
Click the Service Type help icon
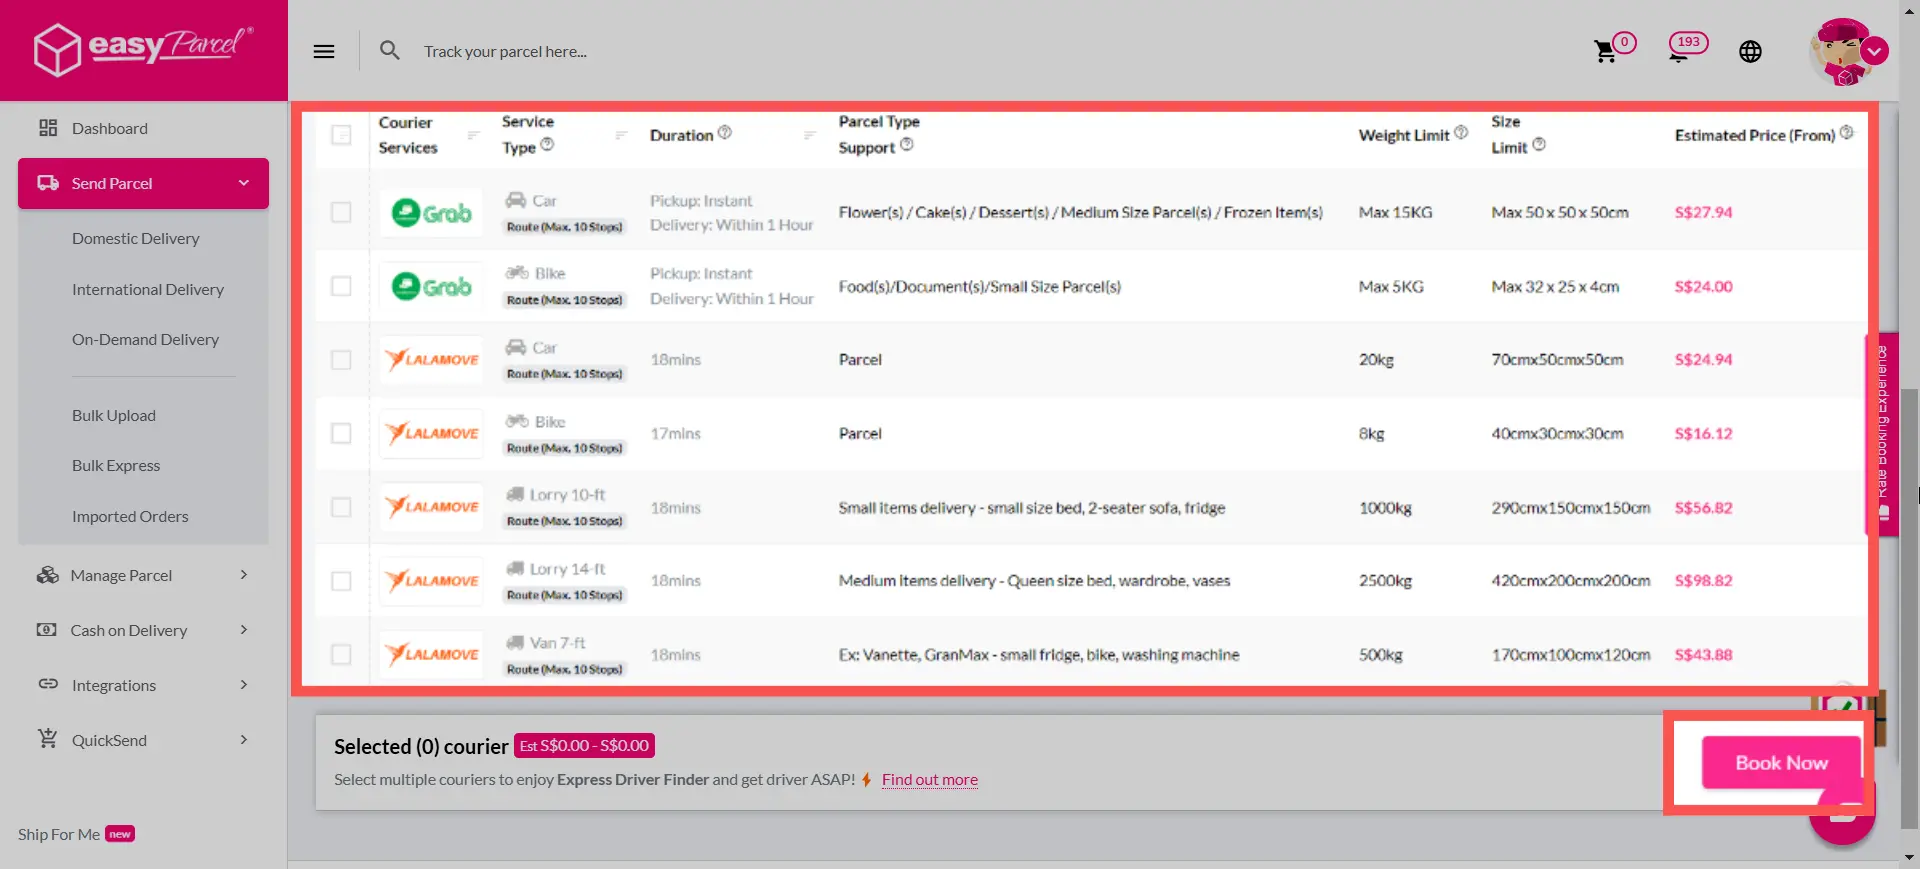[x=547, y=145]
